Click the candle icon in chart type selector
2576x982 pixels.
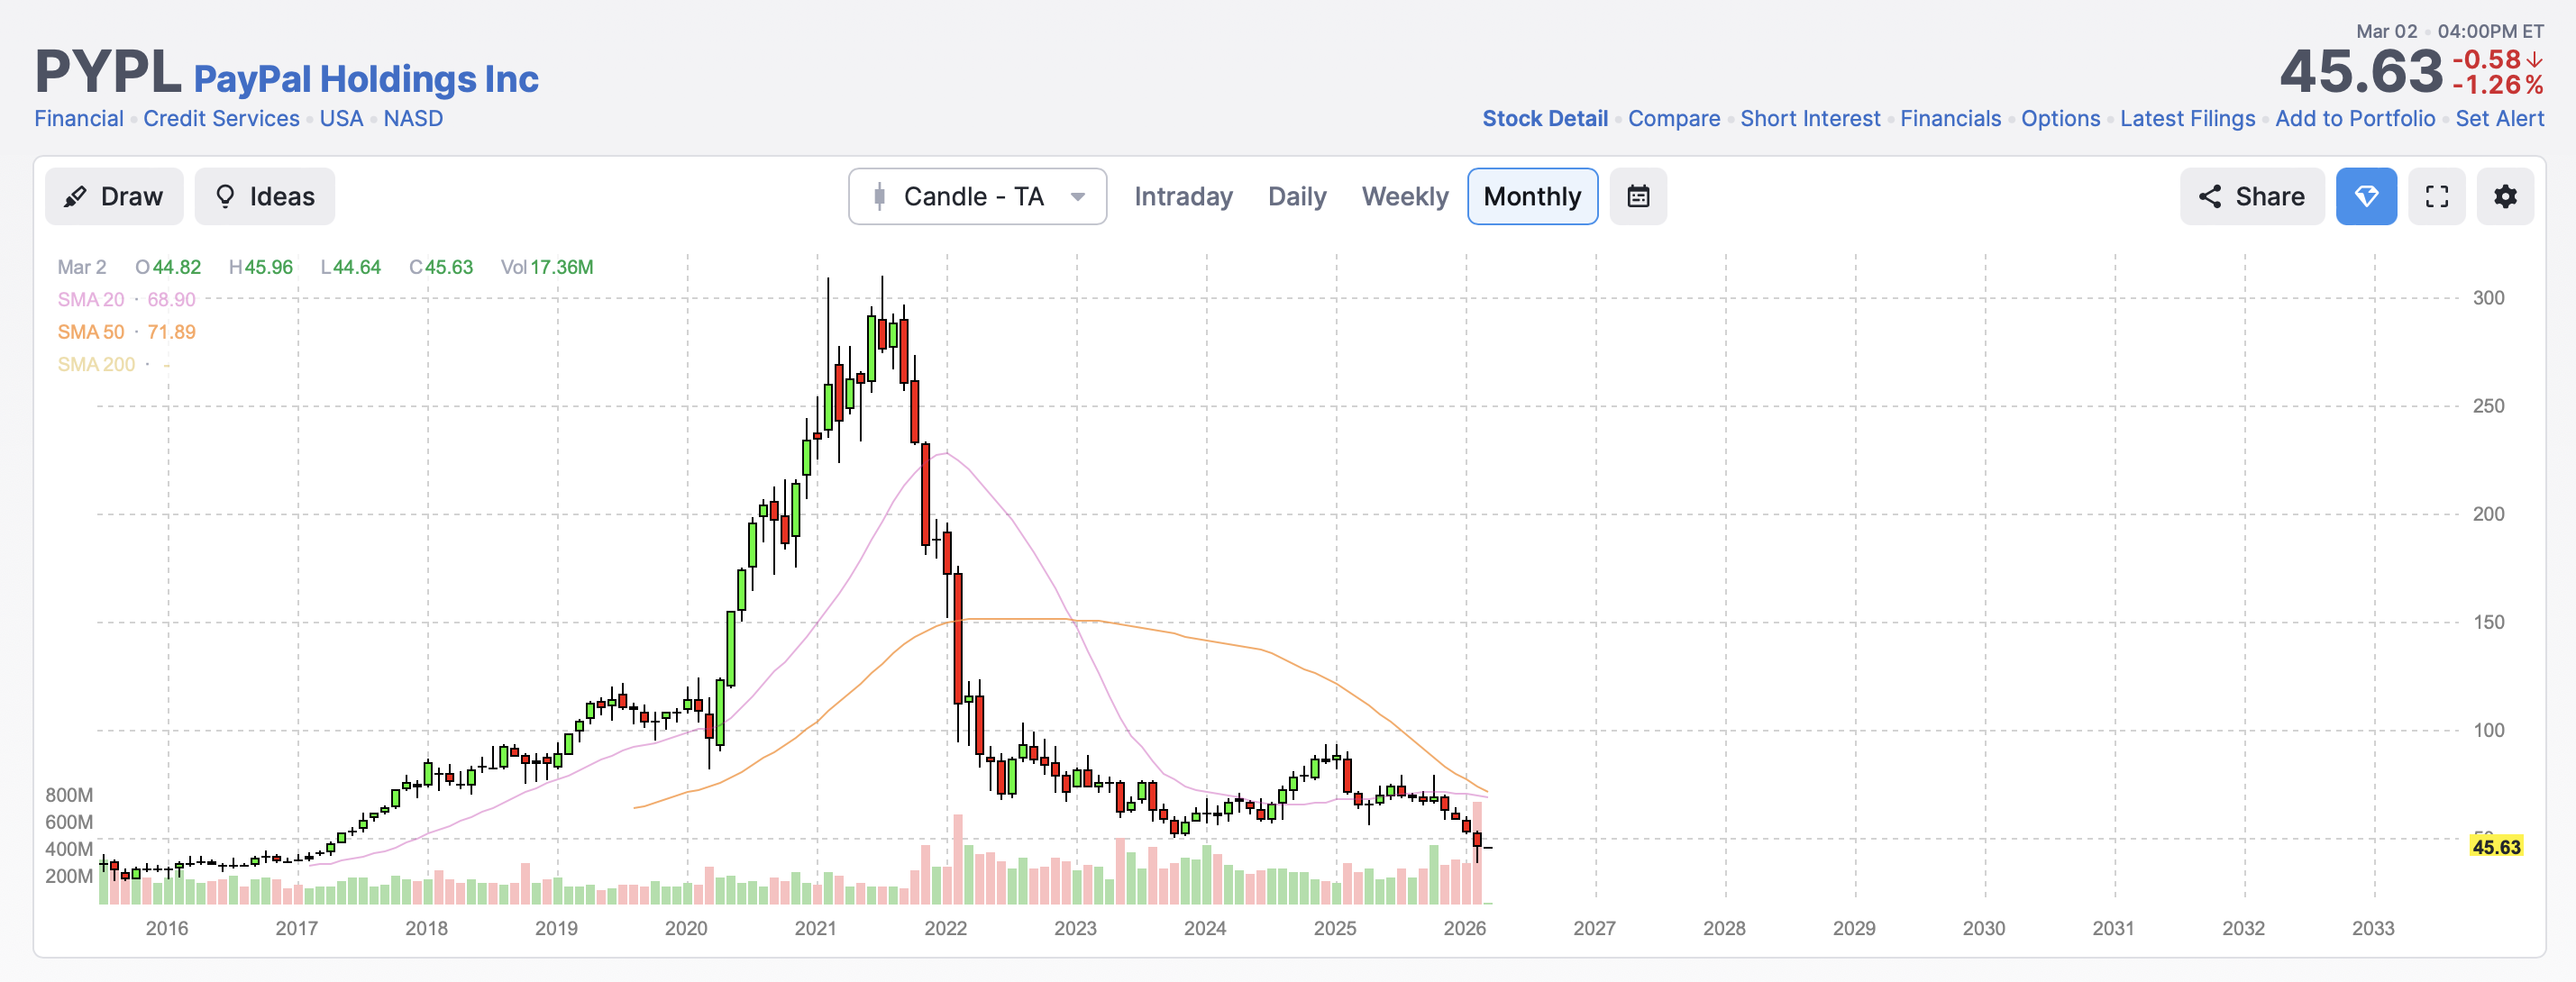(879, 196)
